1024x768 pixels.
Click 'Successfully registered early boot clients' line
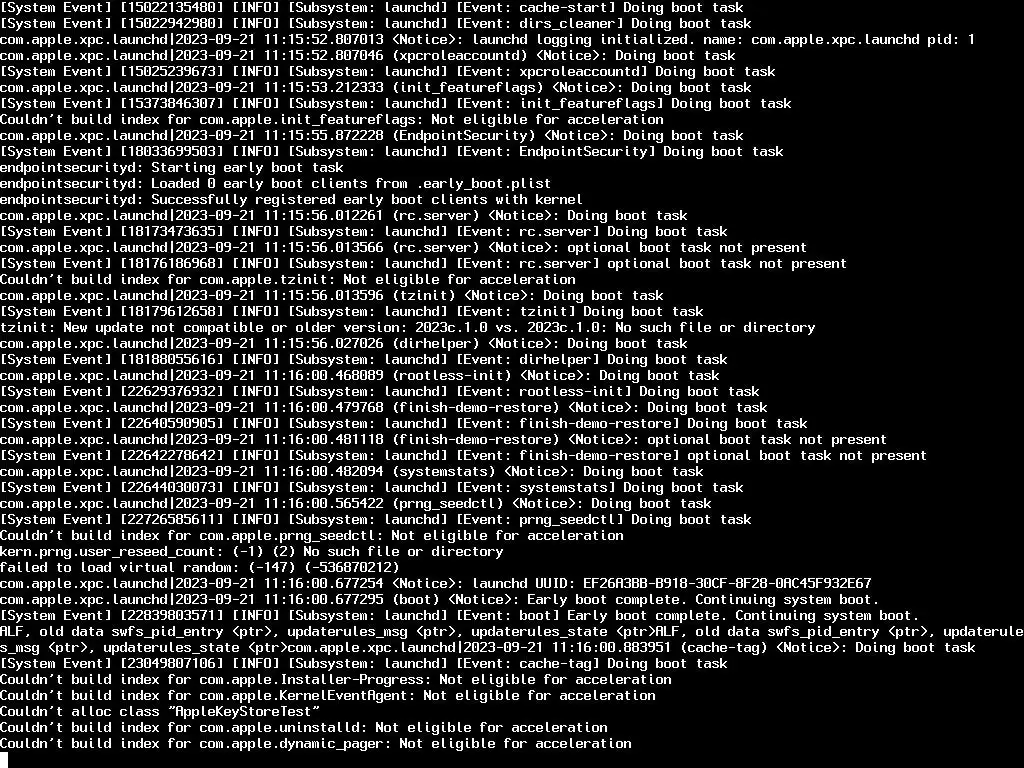tap(291, 199)
